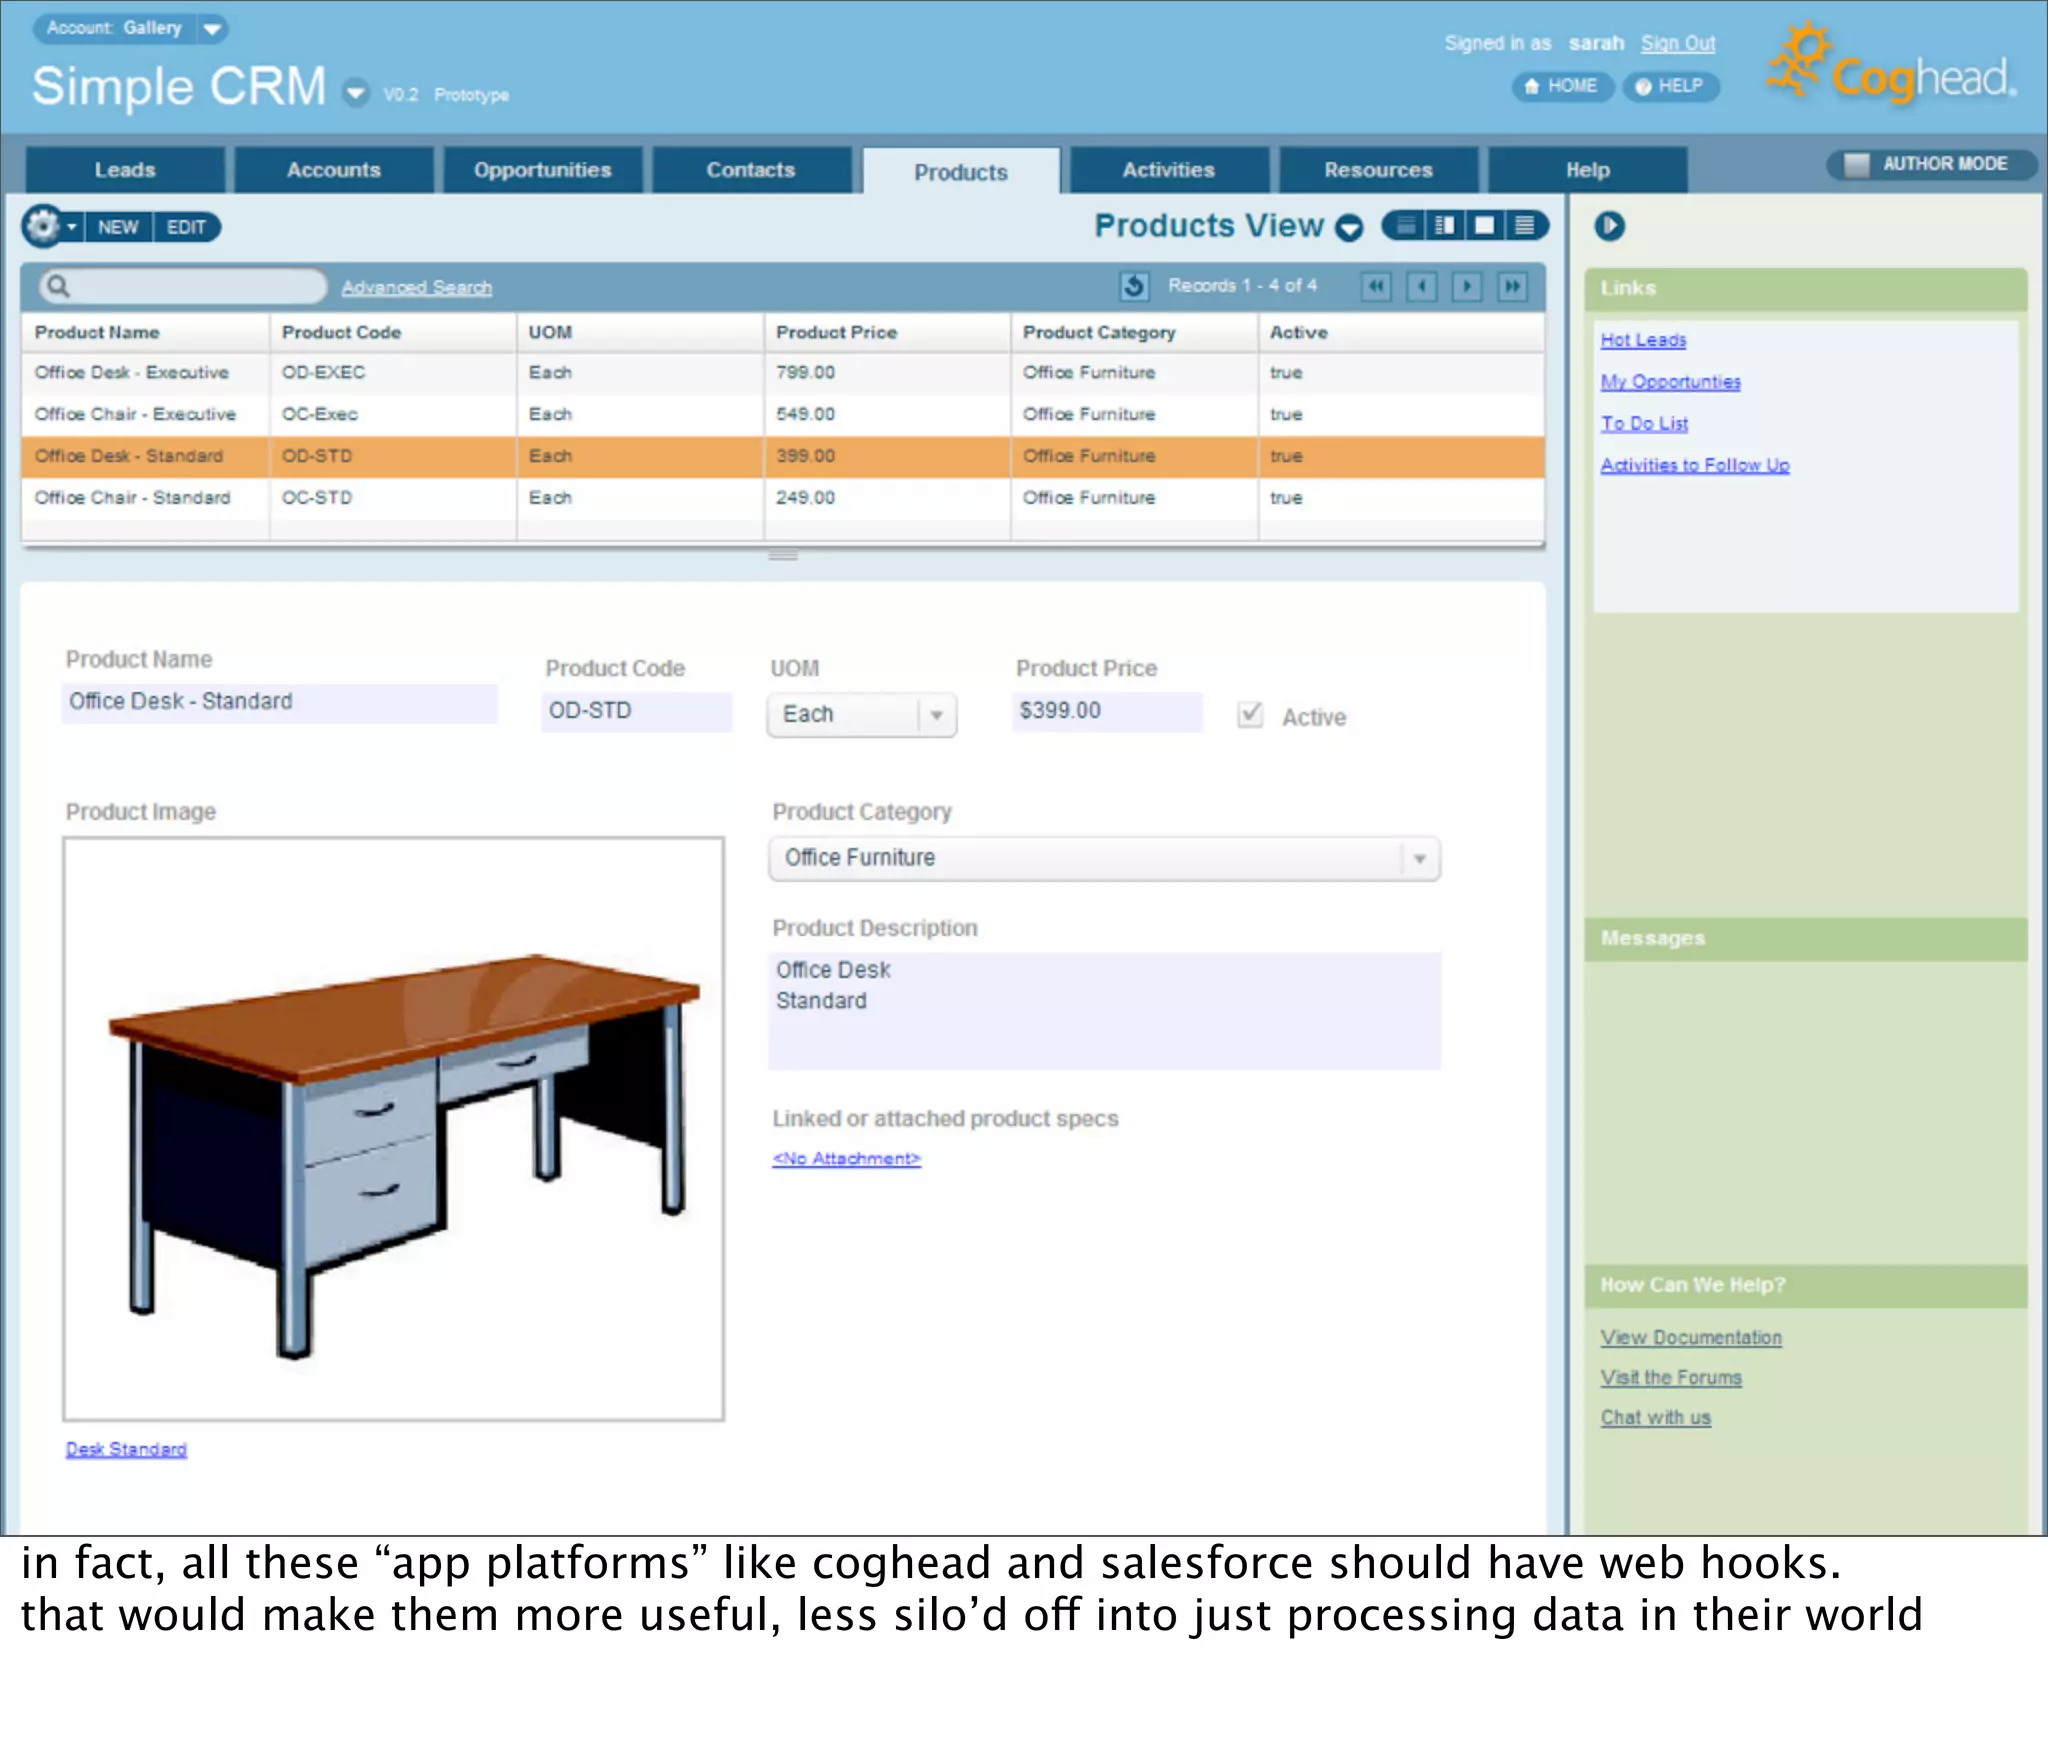This screenshot has width=2048, height=1744.
Task: Uncheck the Active checkbox
Action: tap(1249, 715)
